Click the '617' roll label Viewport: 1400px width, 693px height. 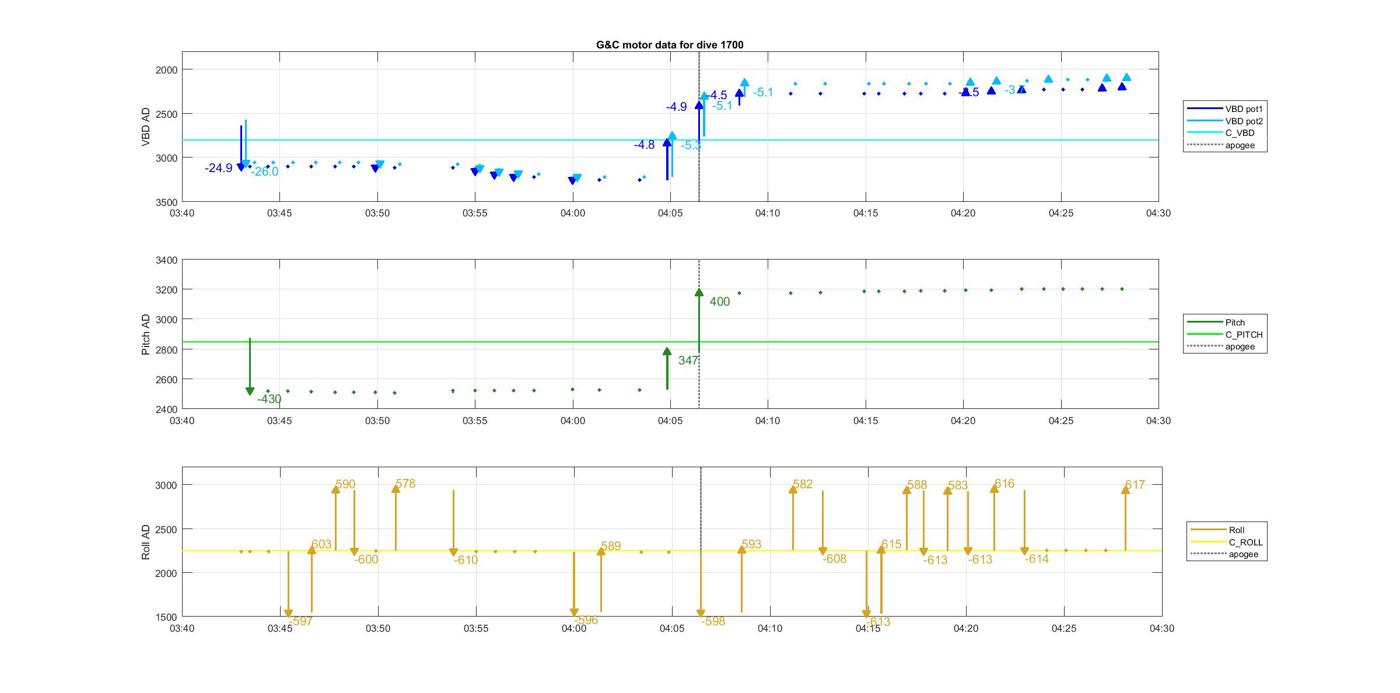coord(1135,485)
